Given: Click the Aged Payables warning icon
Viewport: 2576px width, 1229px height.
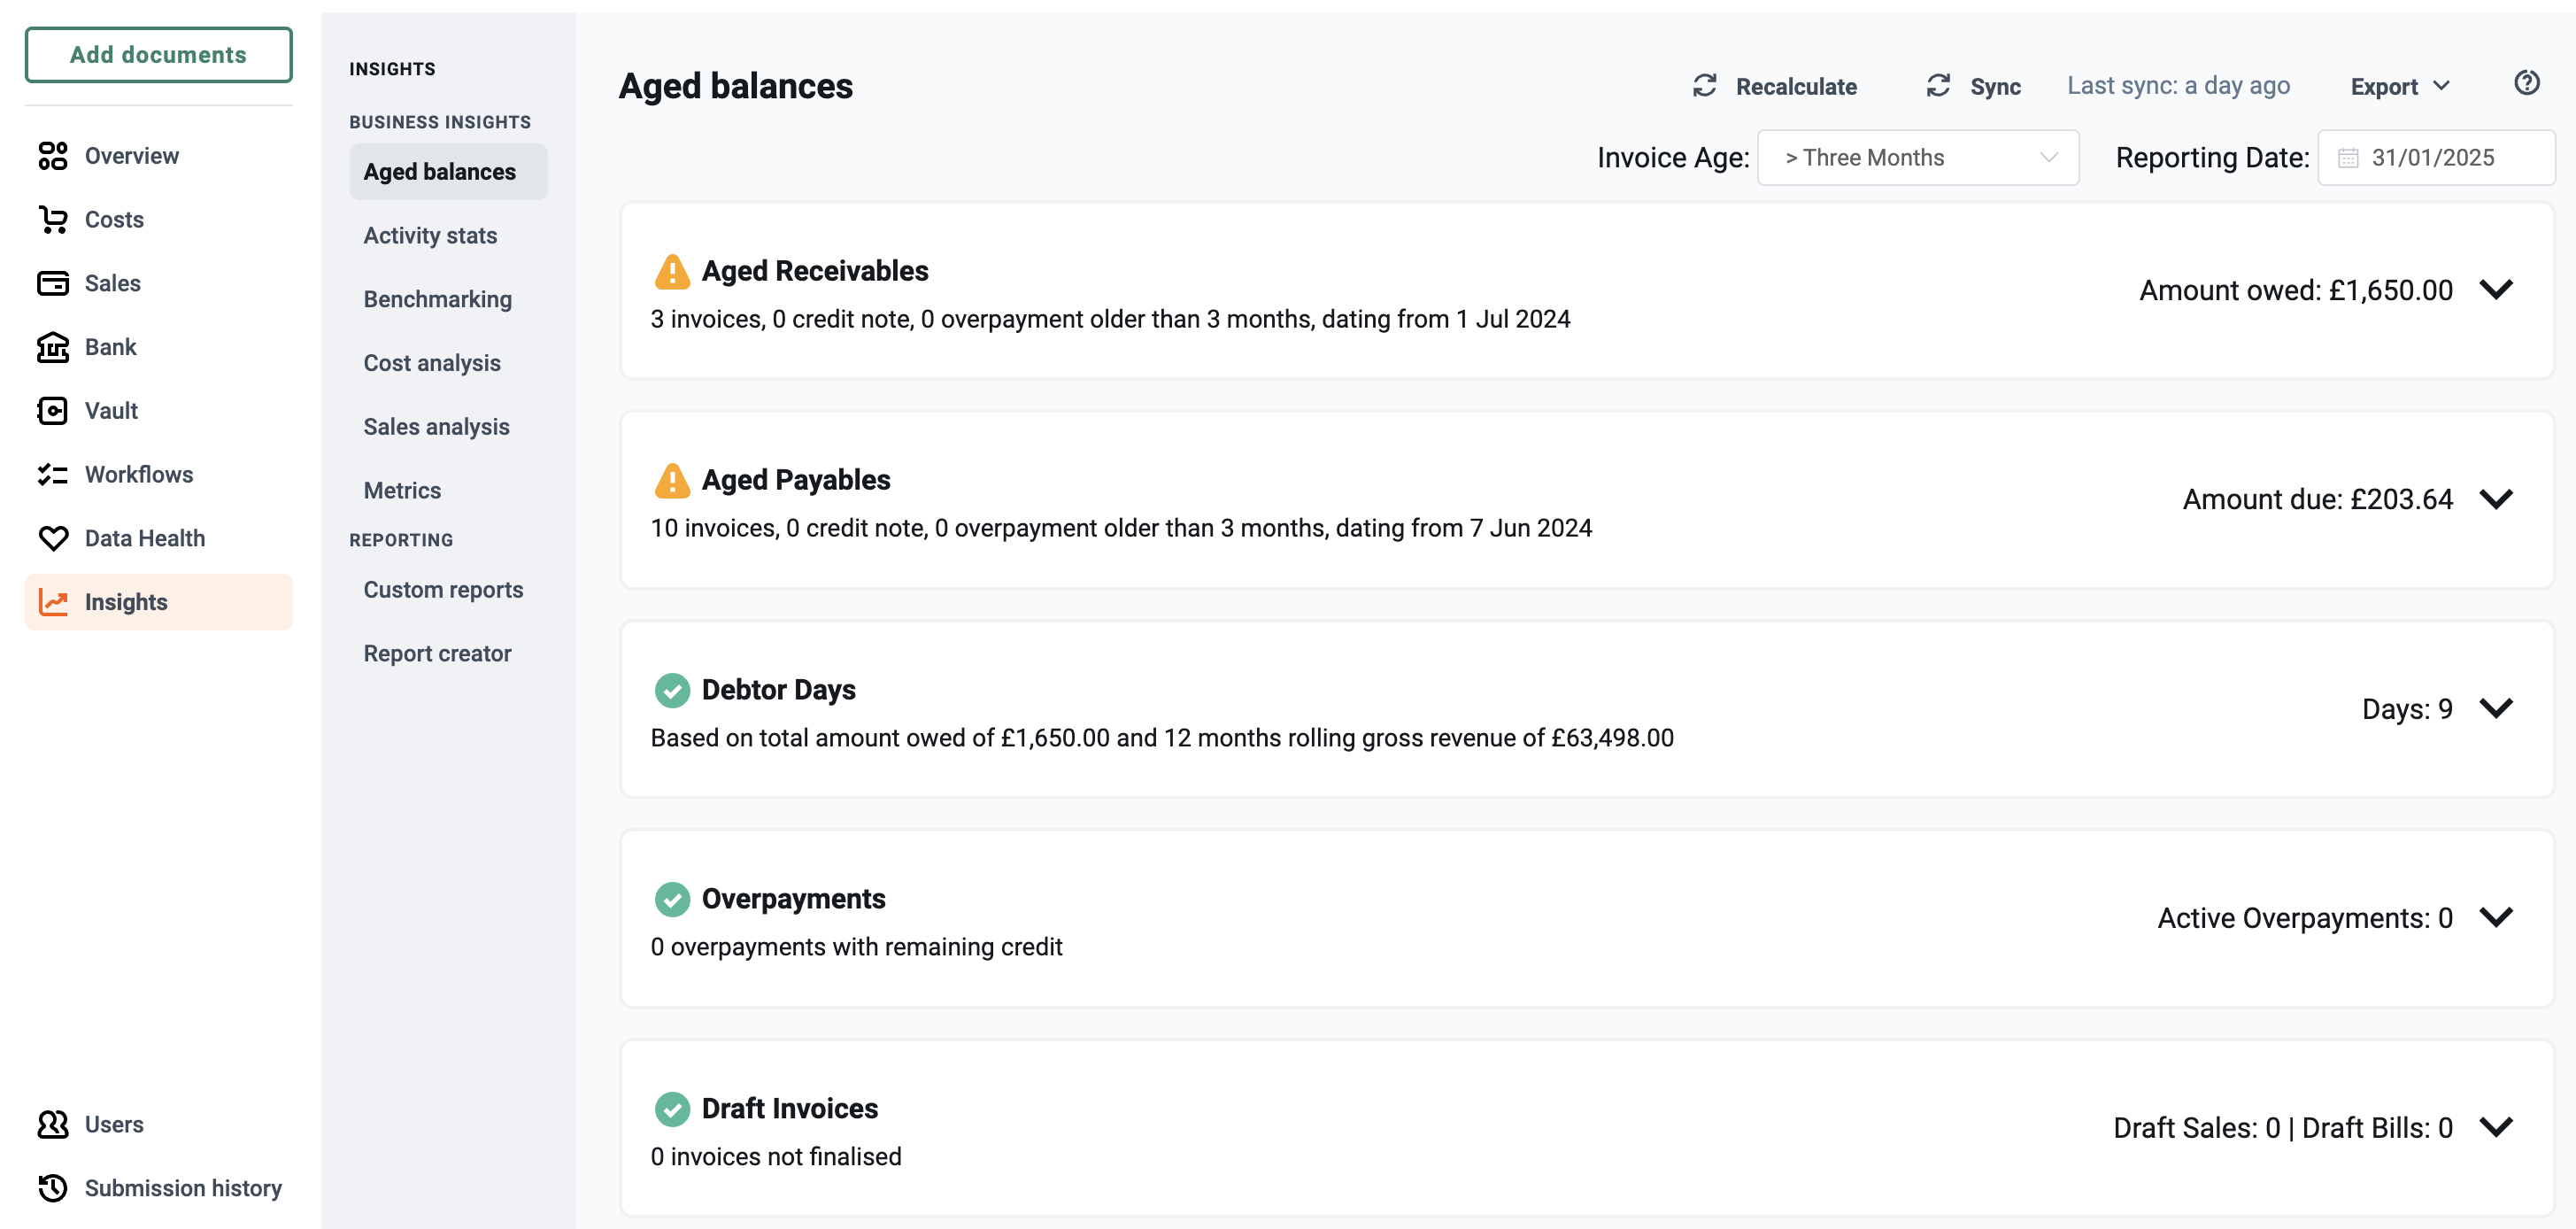Looking at the screenshot, I should pyautogui.click(x=672, y=480).
